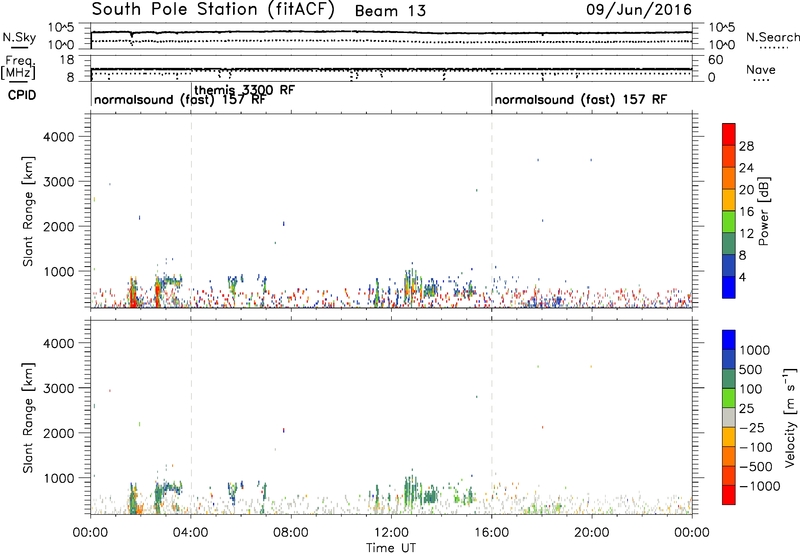800x554 pixels.
Task: Click the '-1000' label on the Velocity colorbar
Action: (759, 486)
